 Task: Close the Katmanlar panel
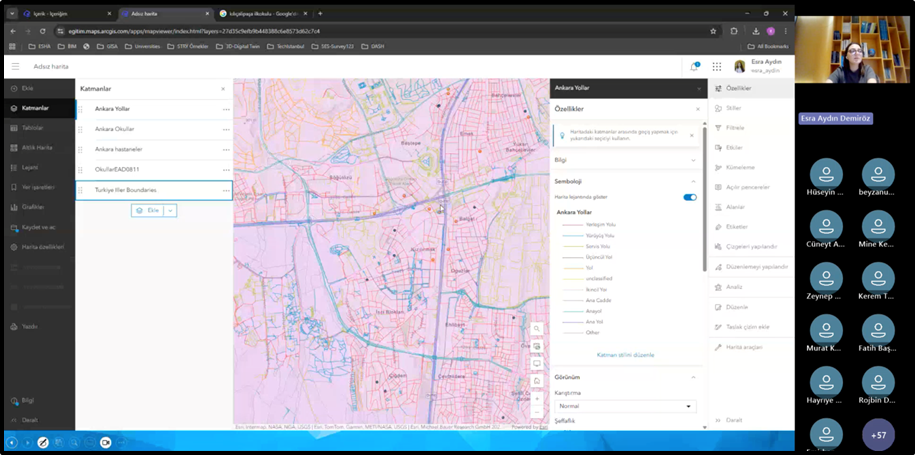tap(223, 89)
